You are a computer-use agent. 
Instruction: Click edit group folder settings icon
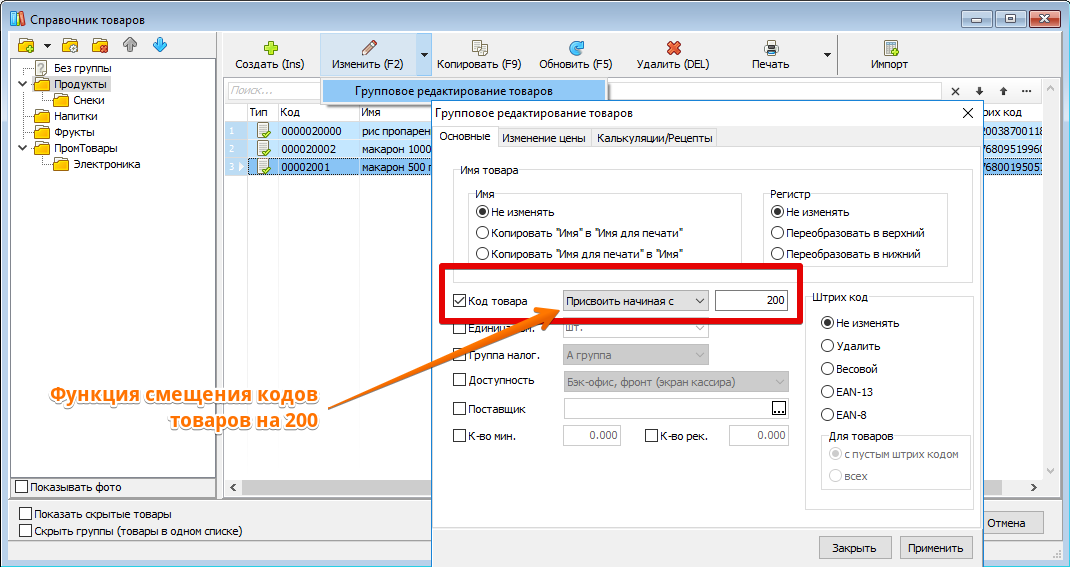tap(70, 46)
